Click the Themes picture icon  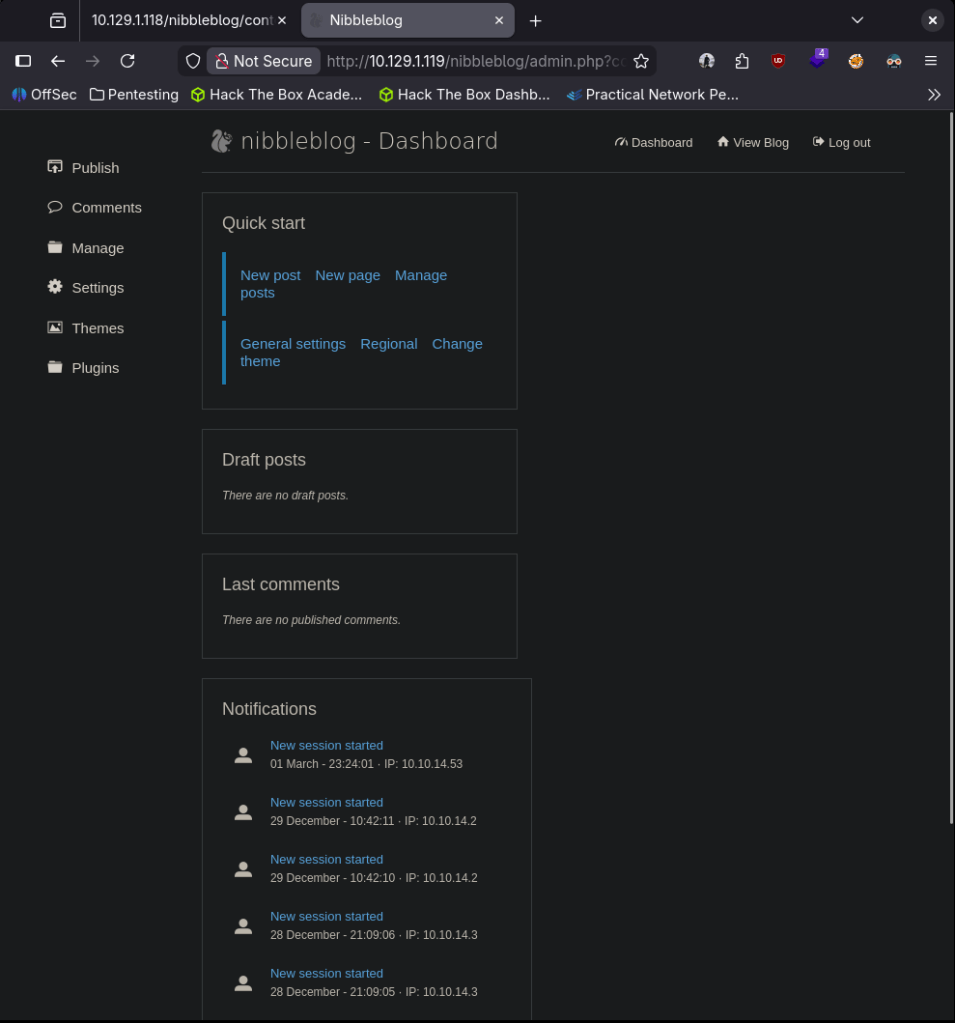[x=55, y=327]
